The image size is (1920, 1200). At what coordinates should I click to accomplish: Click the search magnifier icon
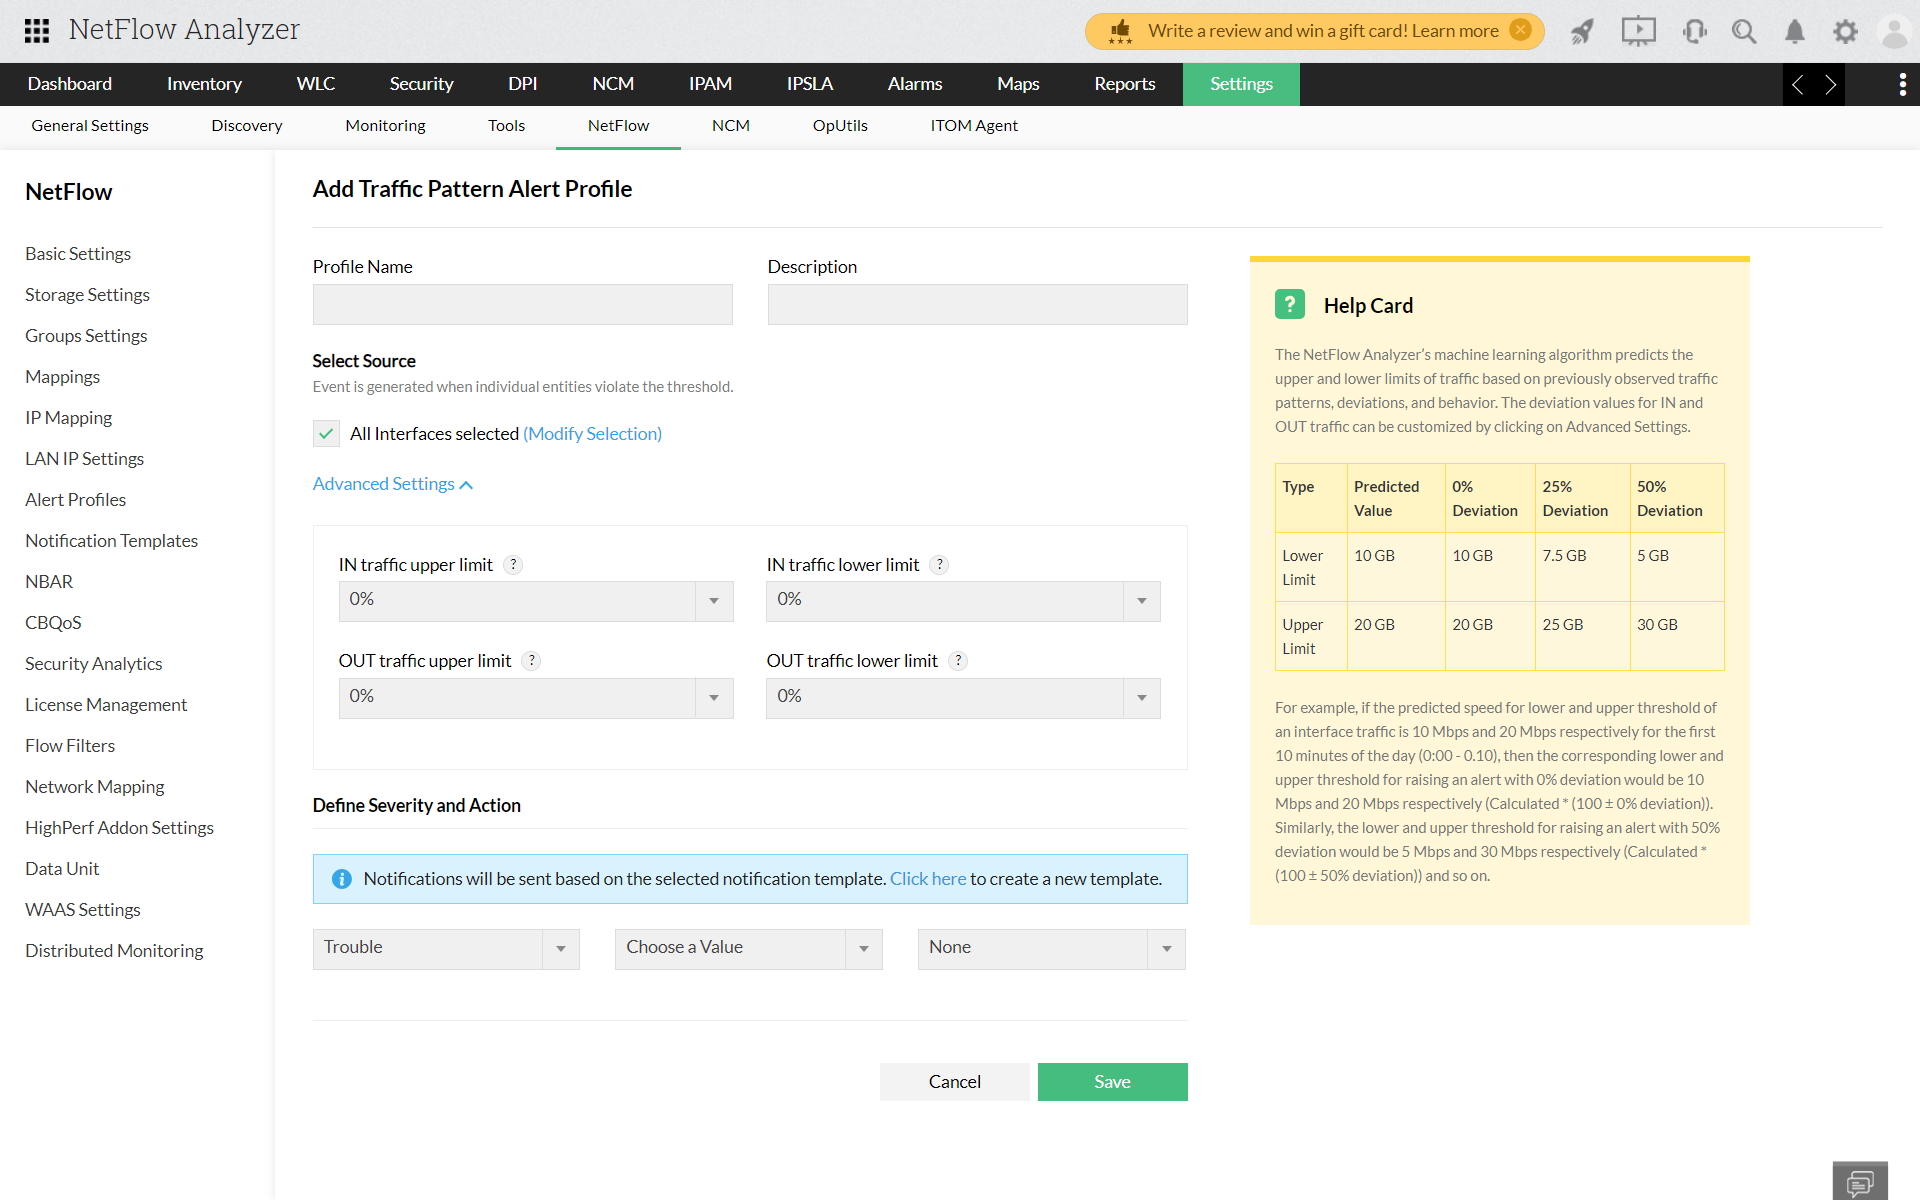pos(1744,31)
